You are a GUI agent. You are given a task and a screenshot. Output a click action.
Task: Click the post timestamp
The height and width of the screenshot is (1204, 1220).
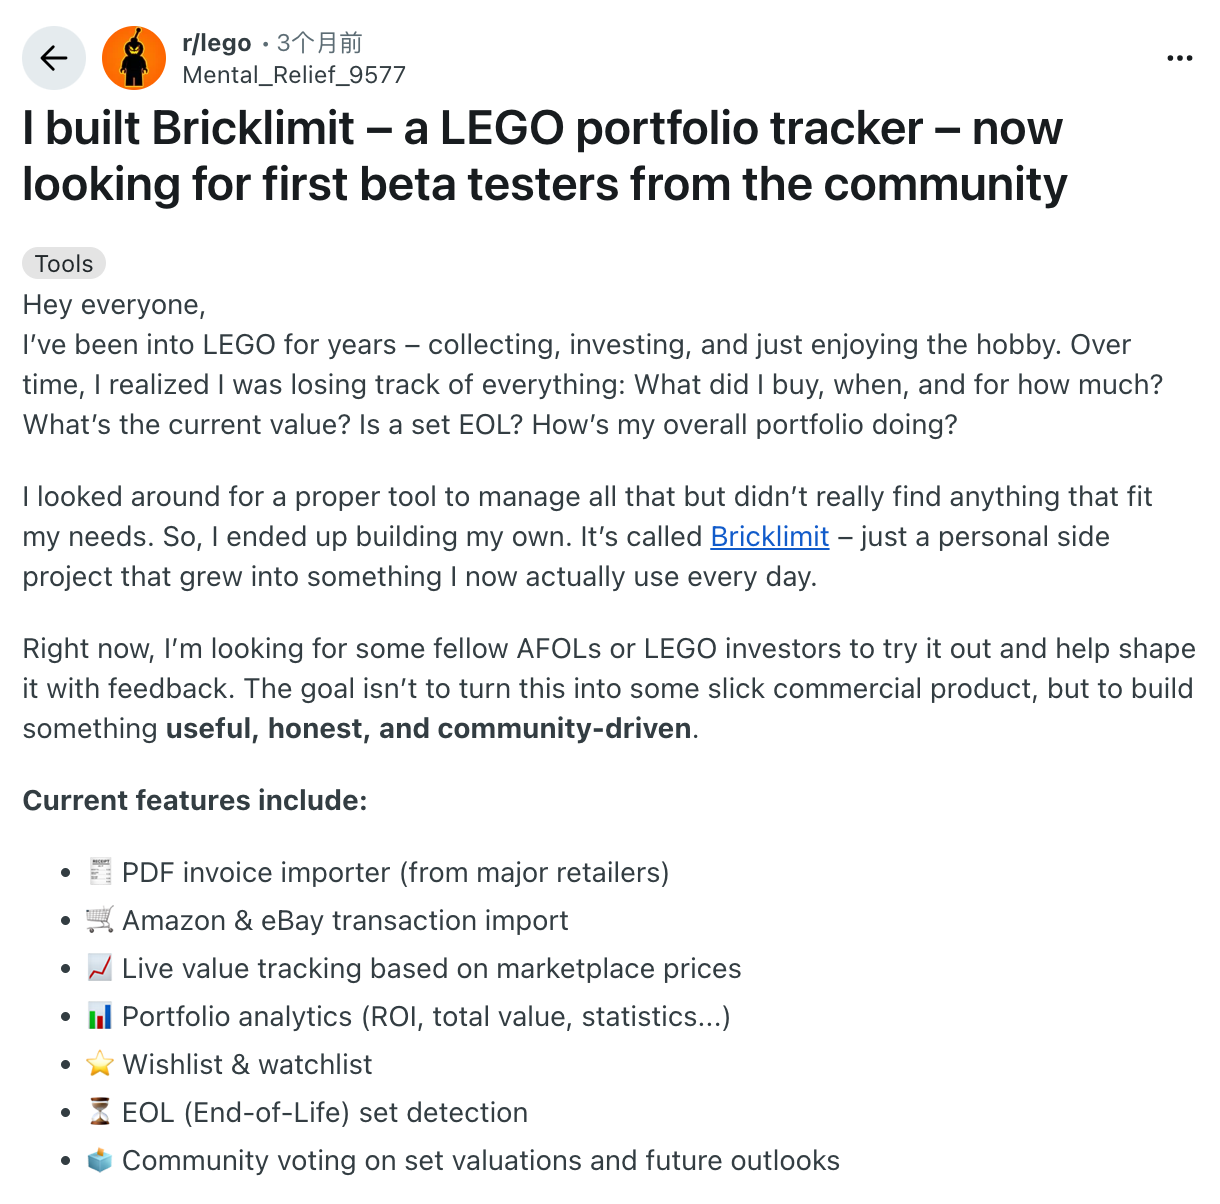click(319, 43)
